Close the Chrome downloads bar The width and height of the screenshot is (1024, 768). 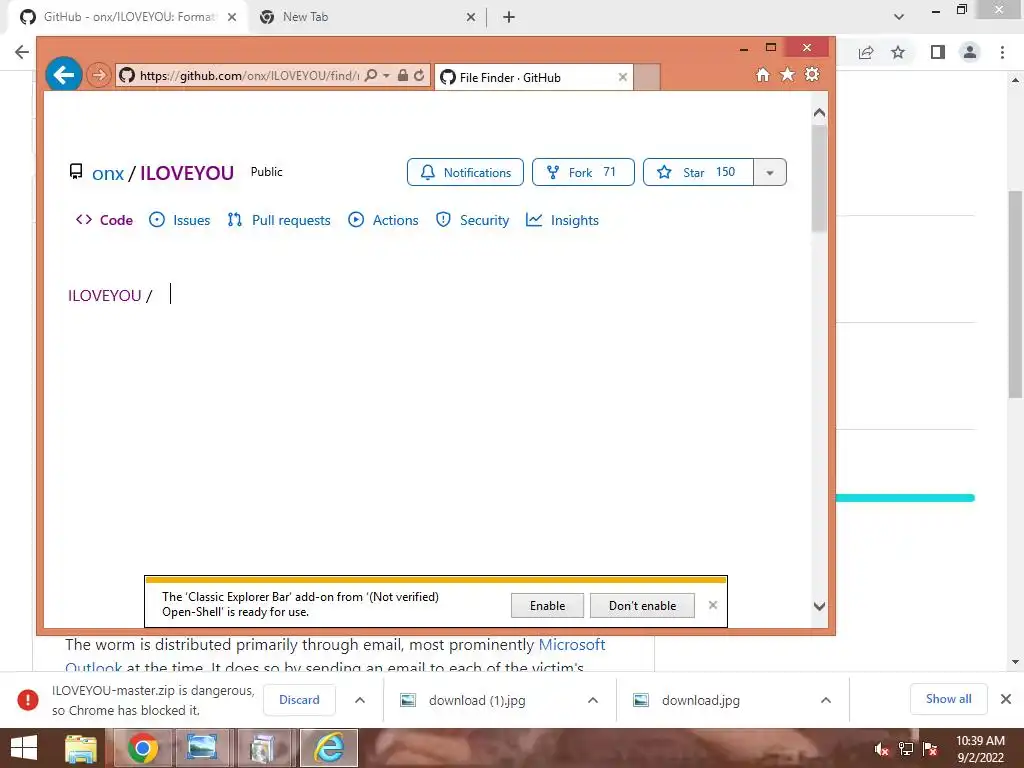[1006, 699]
